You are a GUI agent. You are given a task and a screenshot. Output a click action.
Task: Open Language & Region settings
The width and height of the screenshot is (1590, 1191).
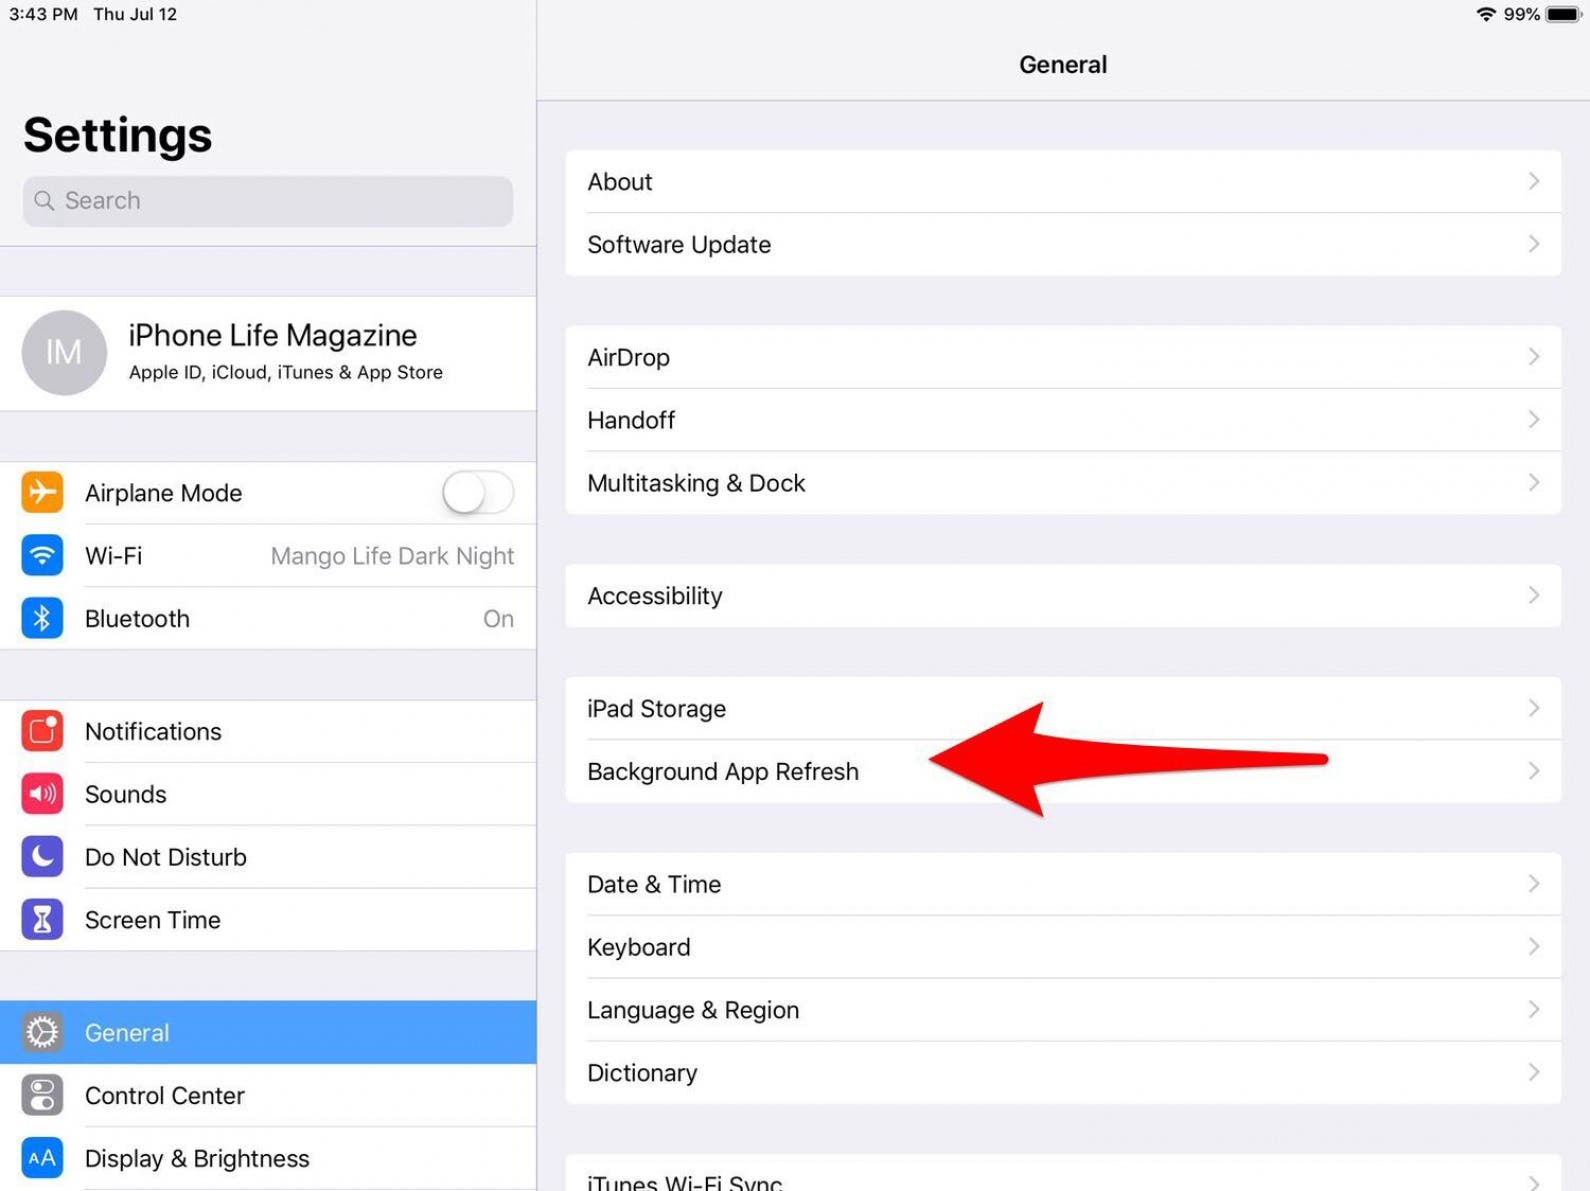[x=1063, y=1010]
